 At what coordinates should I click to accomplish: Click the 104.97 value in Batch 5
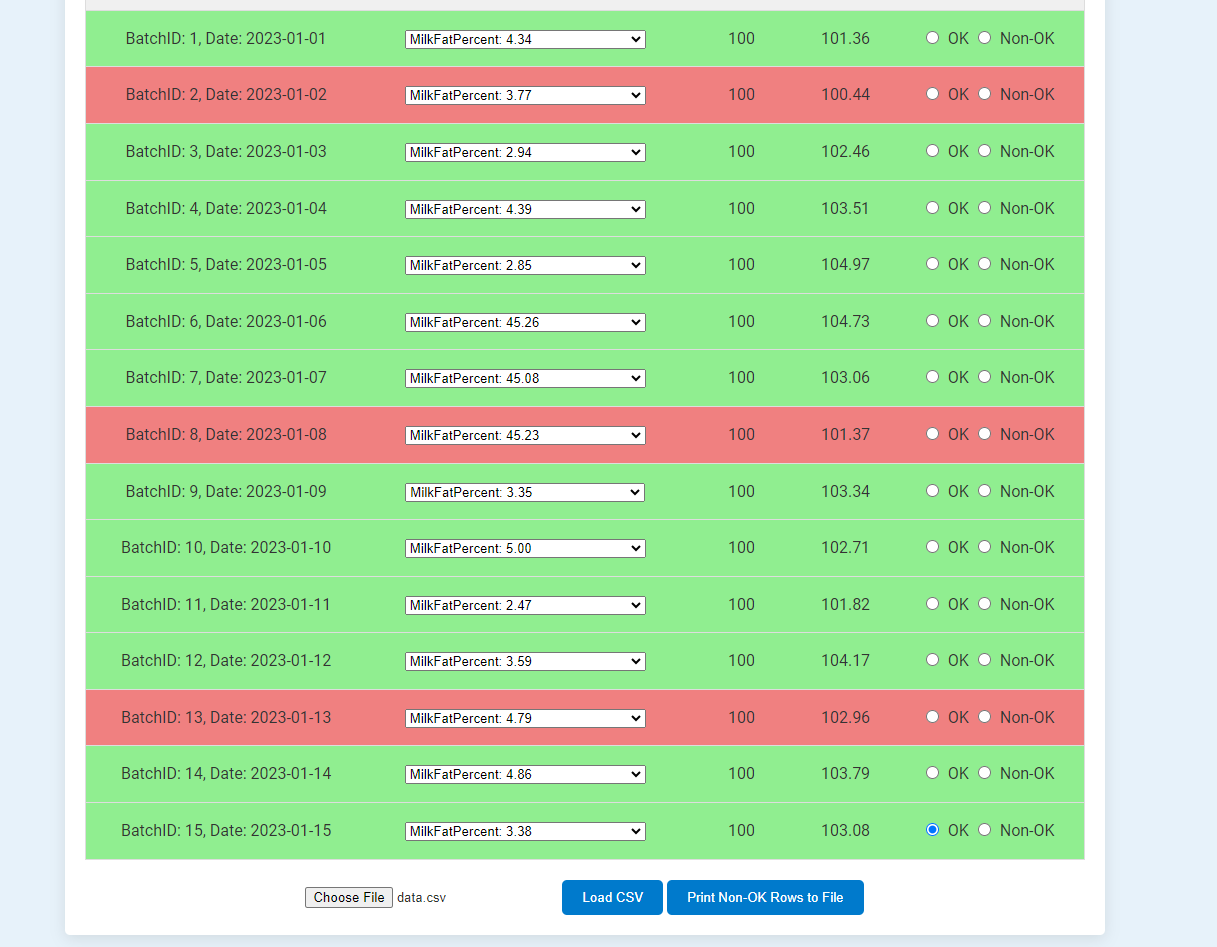pyautogui.click(x=845, y=264)
